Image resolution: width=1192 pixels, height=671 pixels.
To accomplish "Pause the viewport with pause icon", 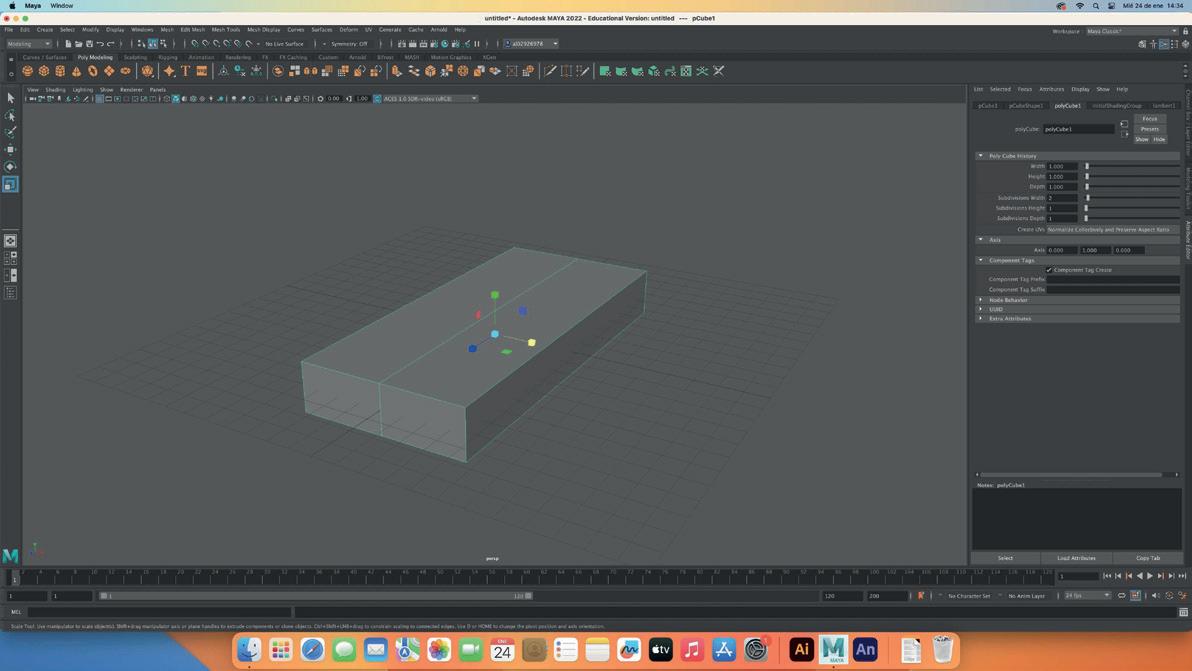I will click(x=477, y=44).
